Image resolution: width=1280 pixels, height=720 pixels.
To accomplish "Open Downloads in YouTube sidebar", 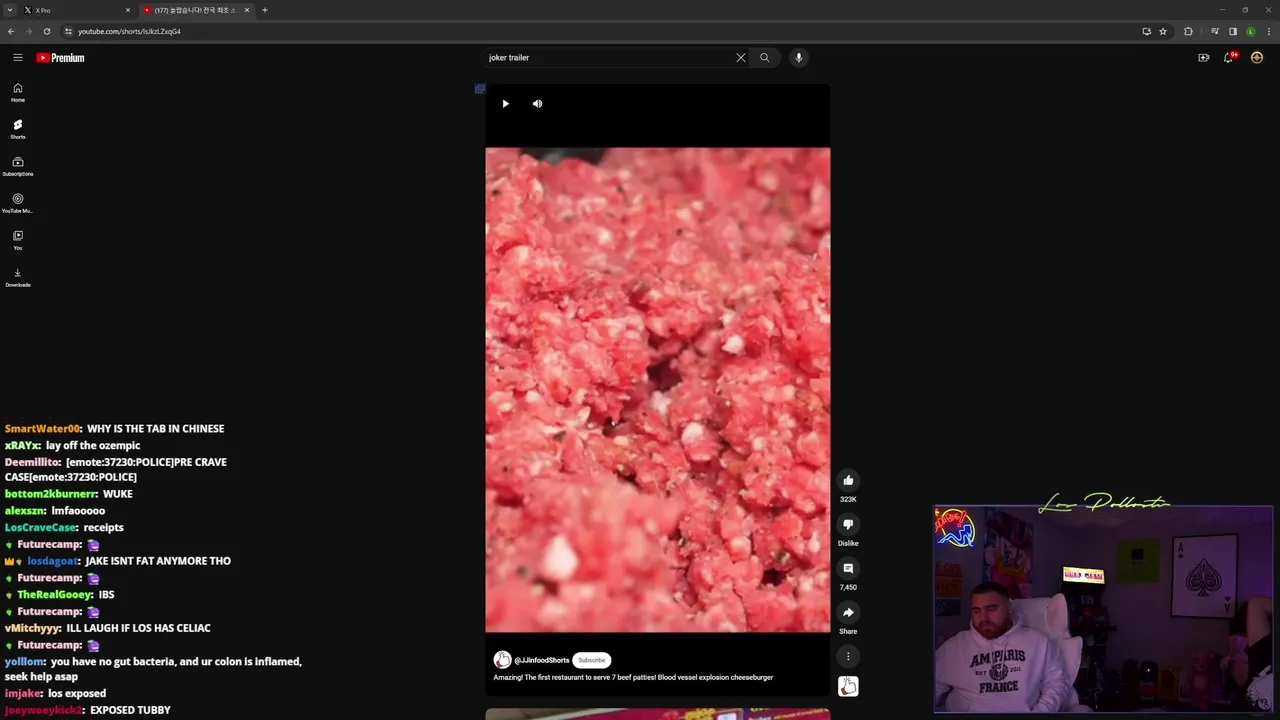I will point(18,277).
